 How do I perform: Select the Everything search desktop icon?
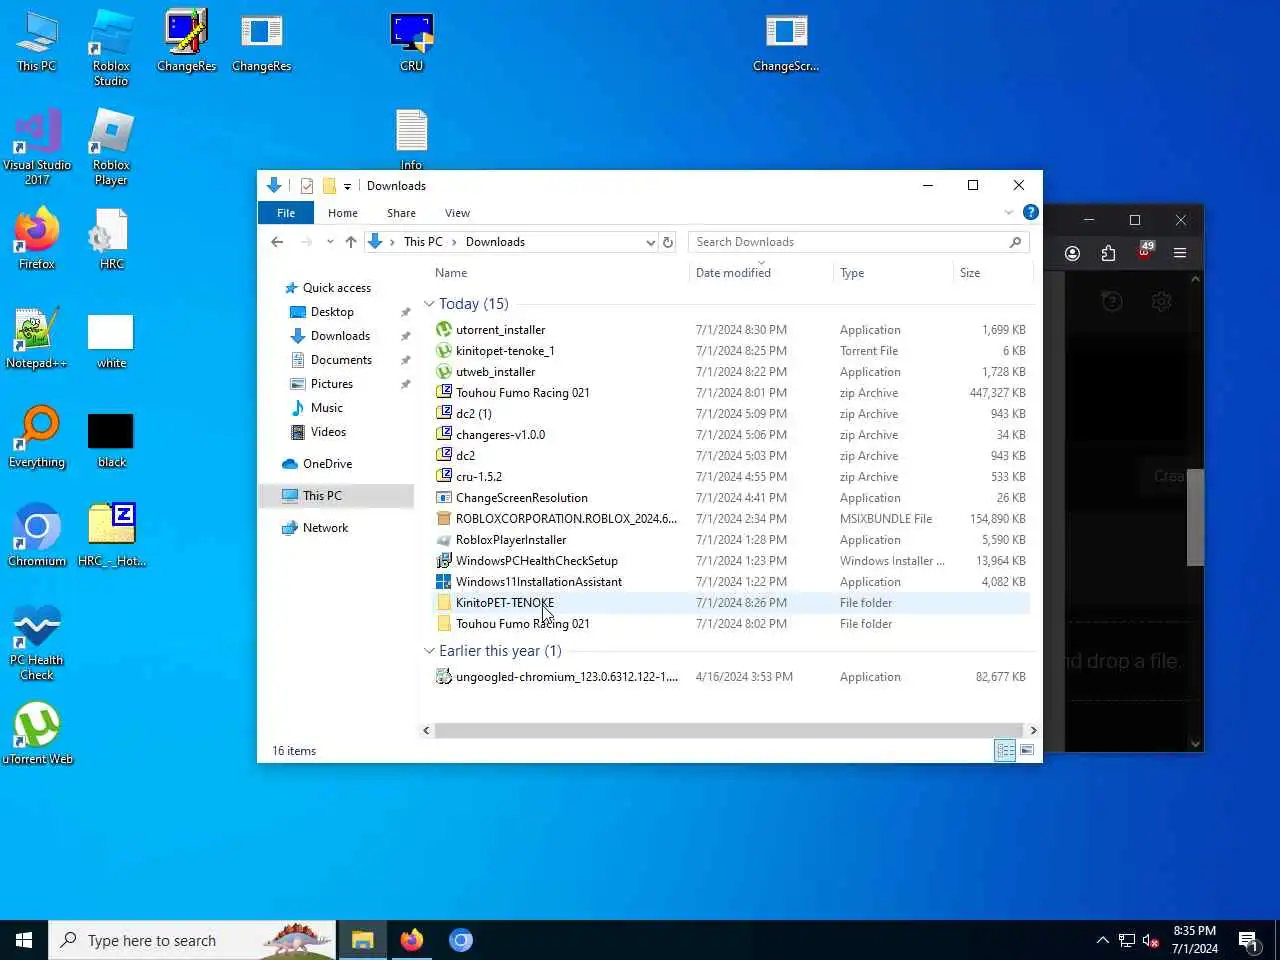(37, 437)
